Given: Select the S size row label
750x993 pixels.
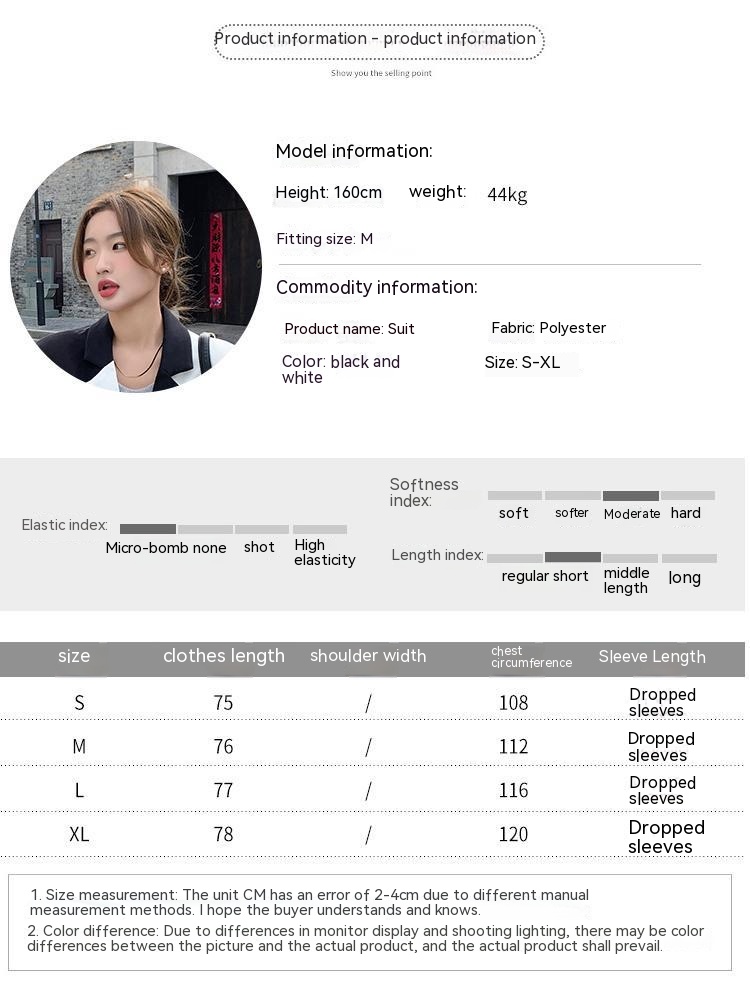Looking at the screenshot, I should point(79,703).
